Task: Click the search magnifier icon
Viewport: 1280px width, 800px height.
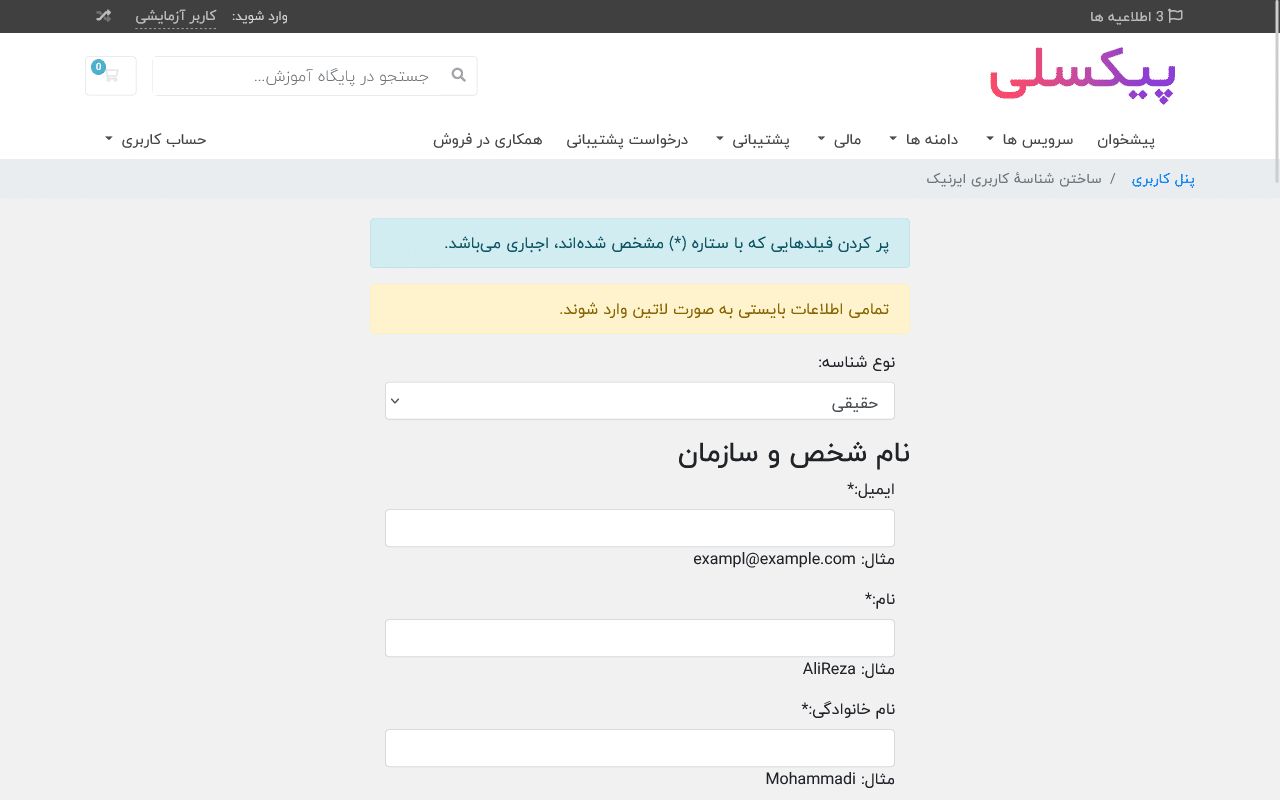Action: pos(459,75)
